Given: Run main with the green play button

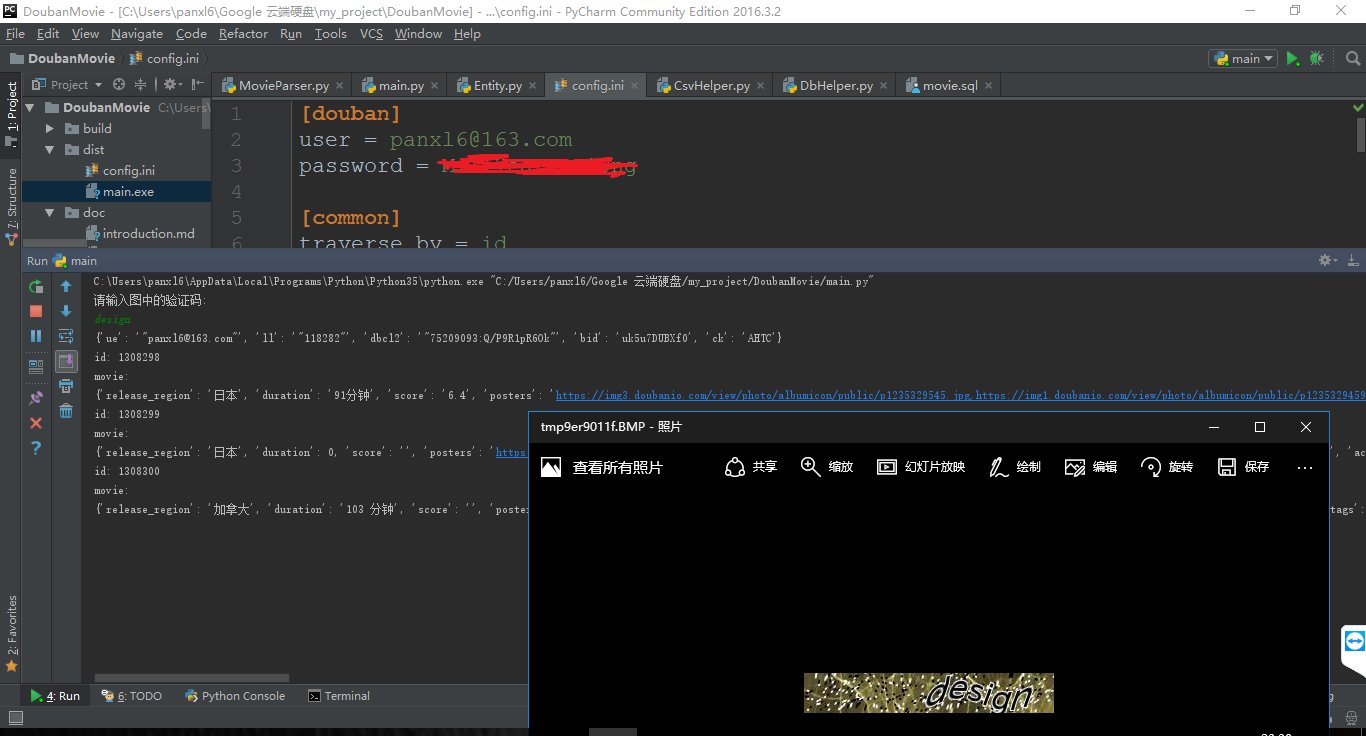Looking at the screenshot, I should (1293, 59).
